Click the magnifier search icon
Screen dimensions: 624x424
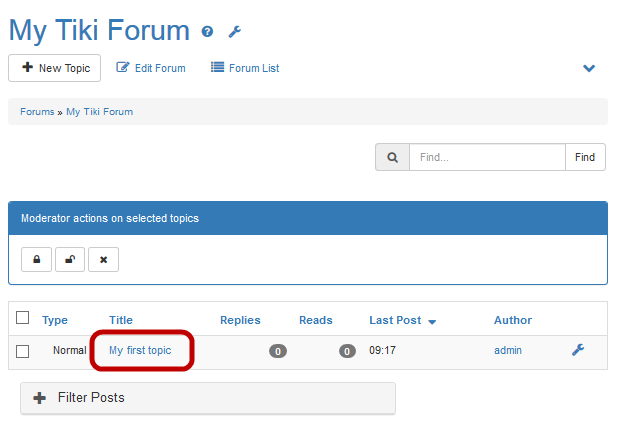point(392,157)
